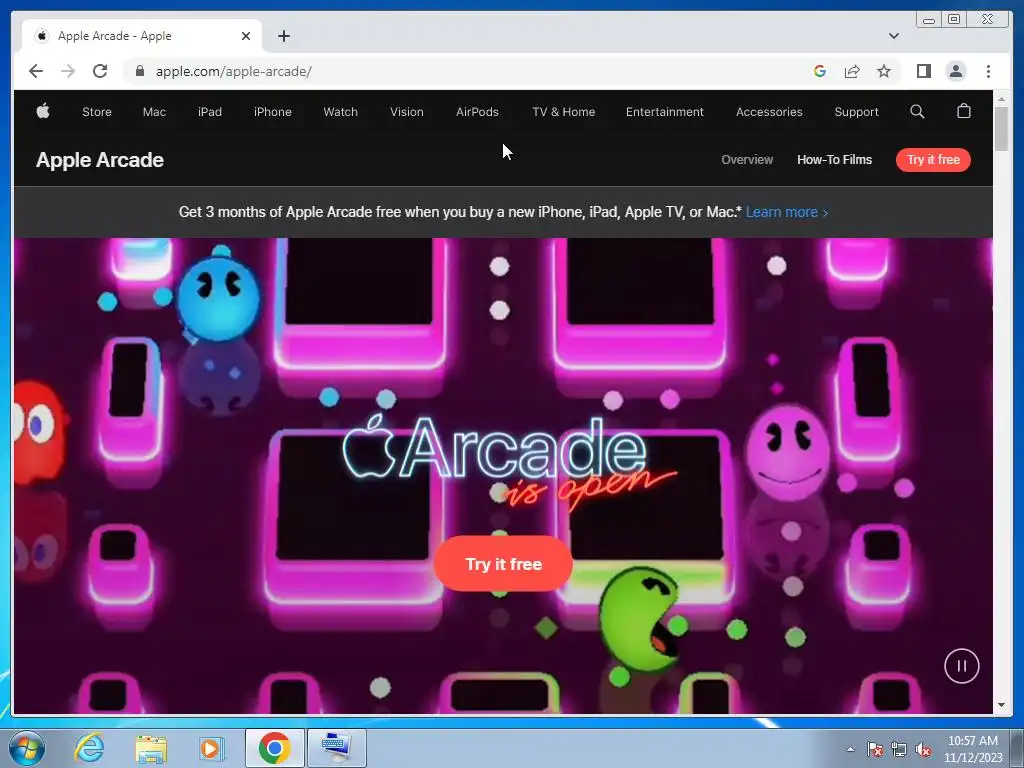Open the TV & Home menu

coord(564,112)
